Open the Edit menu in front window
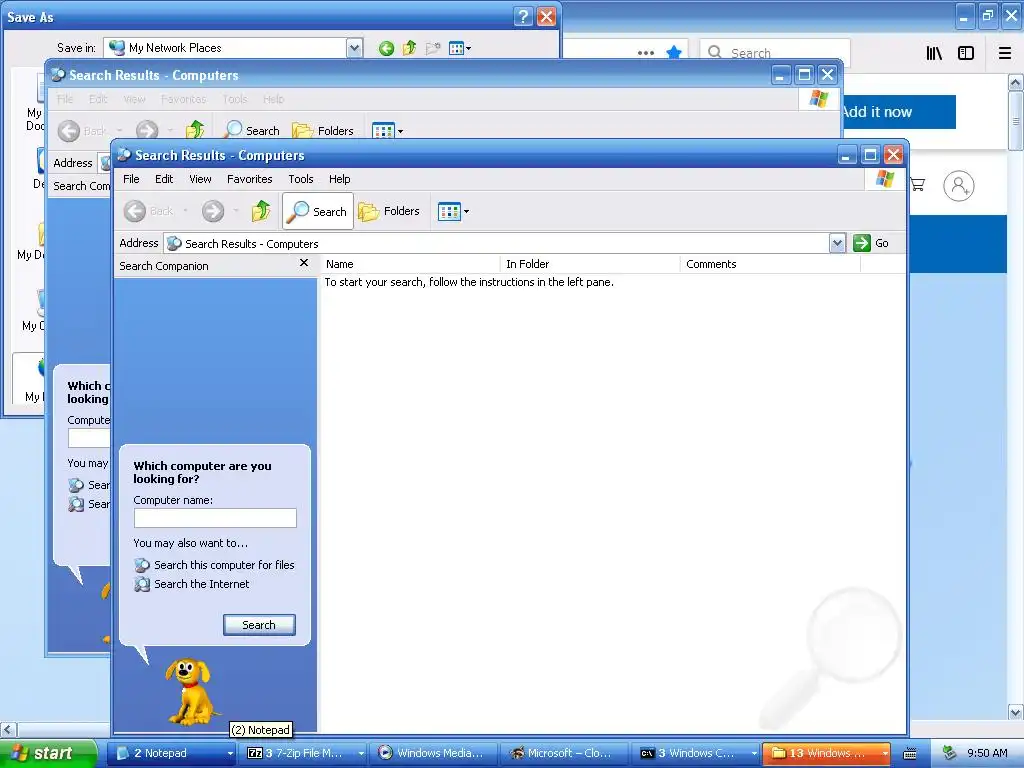The height and width of the screenshot is (768, 1024). coord(164,179)
